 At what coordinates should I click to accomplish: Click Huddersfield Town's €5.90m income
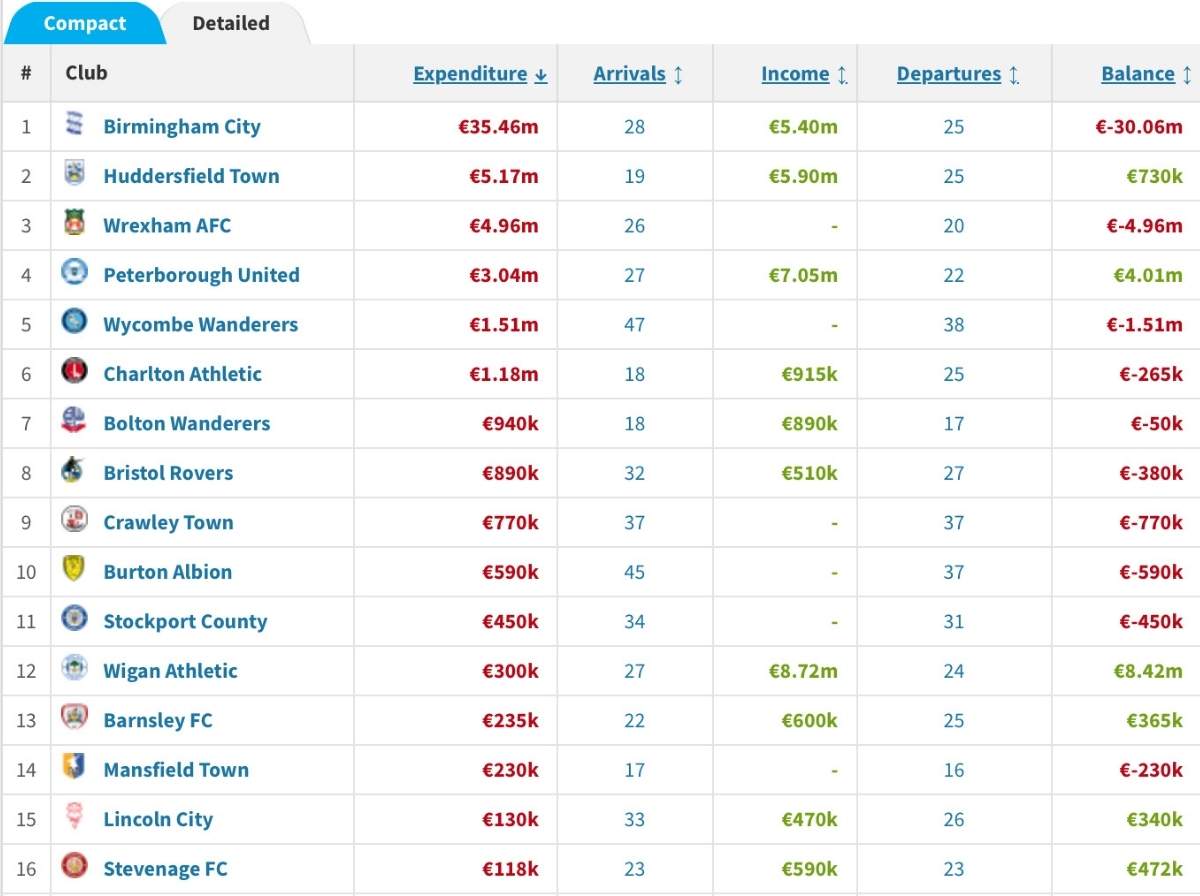pyautogui.click(x=803, y=176)
